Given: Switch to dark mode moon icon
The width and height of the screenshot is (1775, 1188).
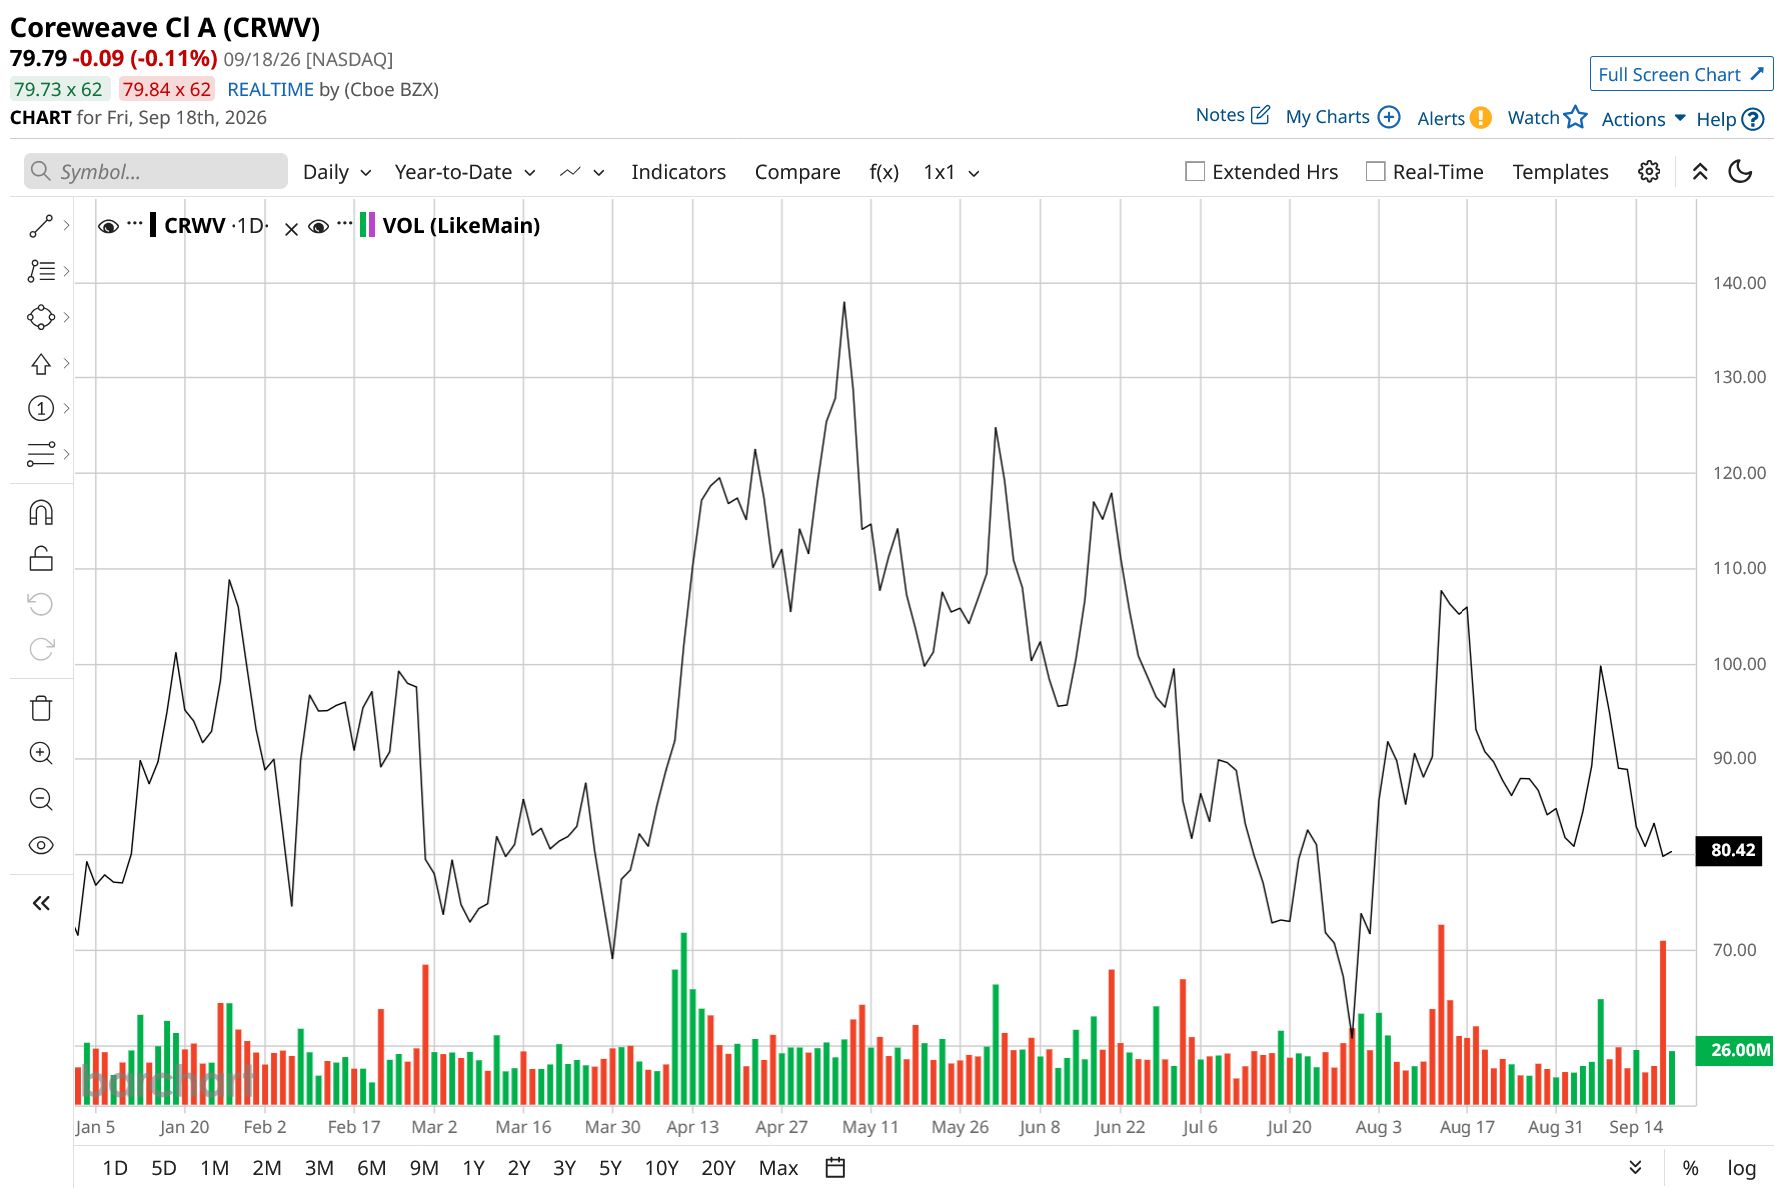Looking at the screenshot, I should (1741, 172).
